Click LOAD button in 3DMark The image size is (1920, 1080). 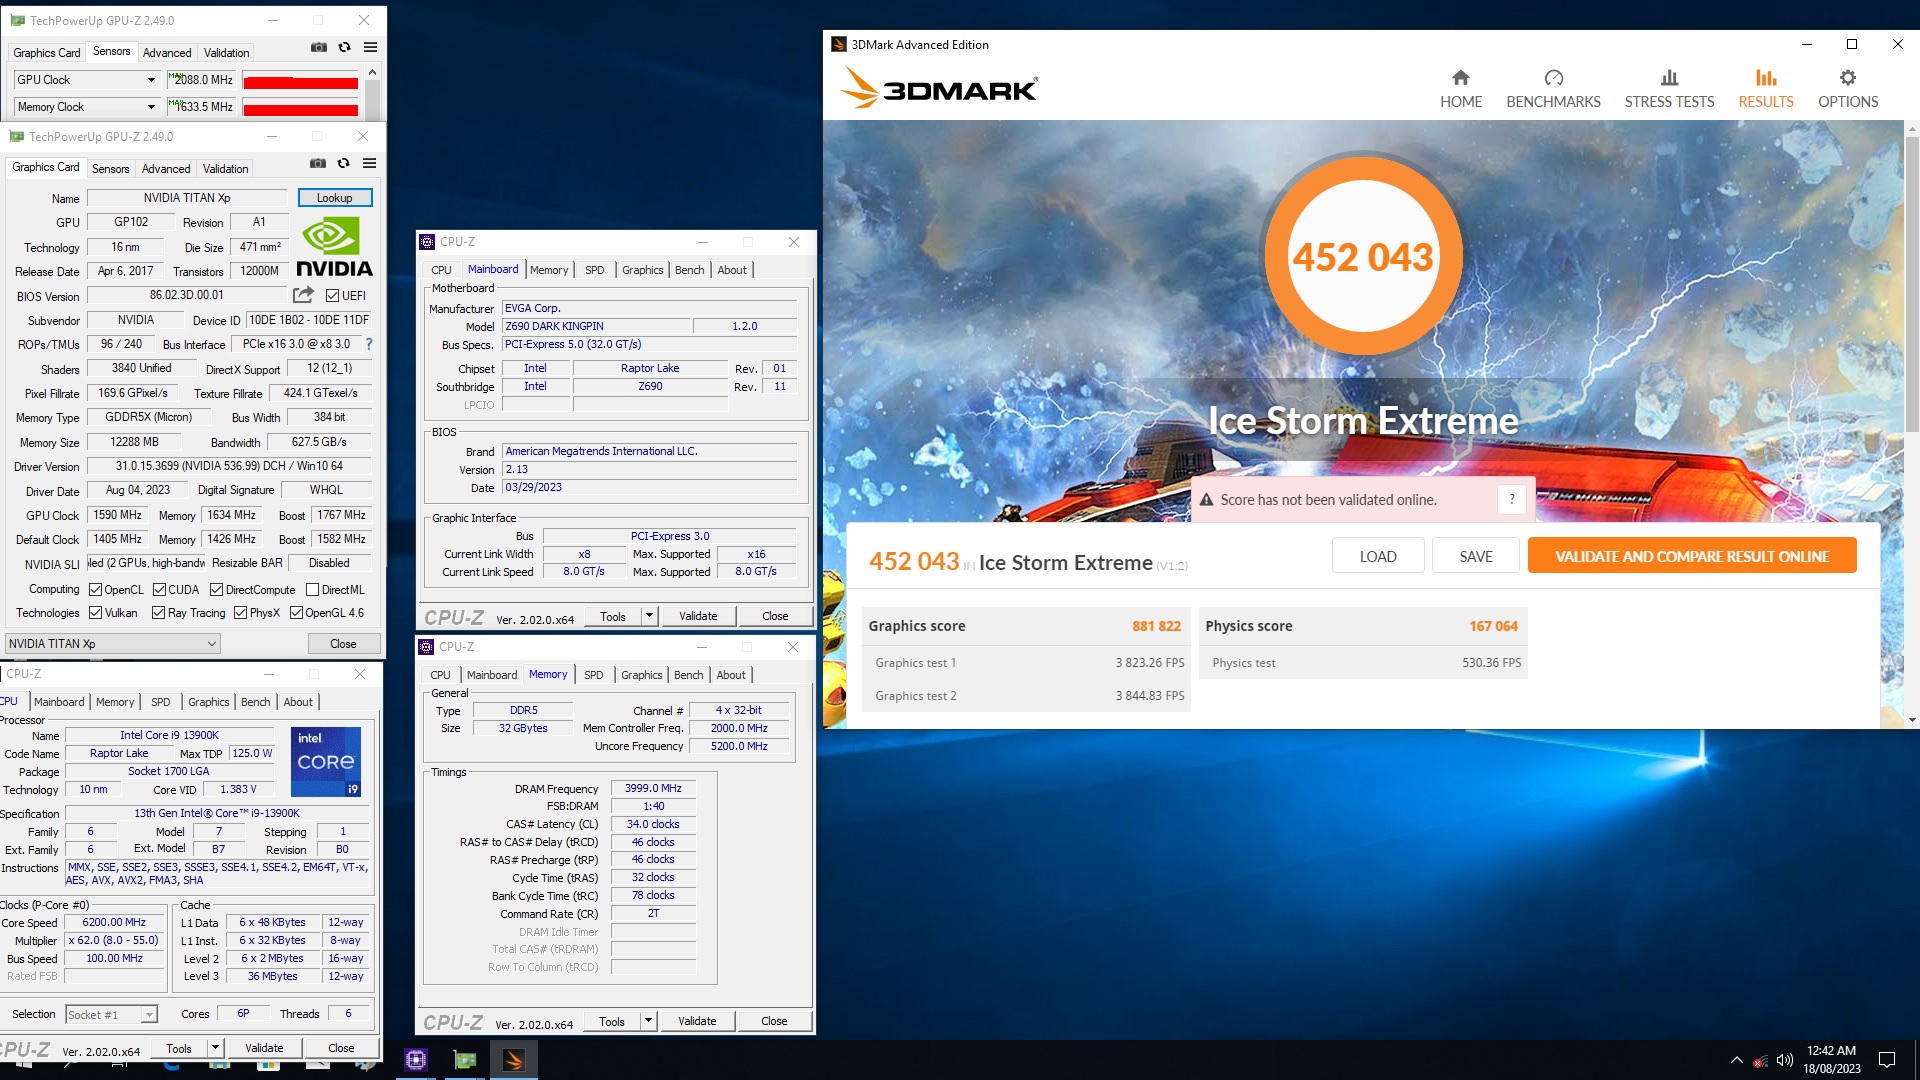1378,556
